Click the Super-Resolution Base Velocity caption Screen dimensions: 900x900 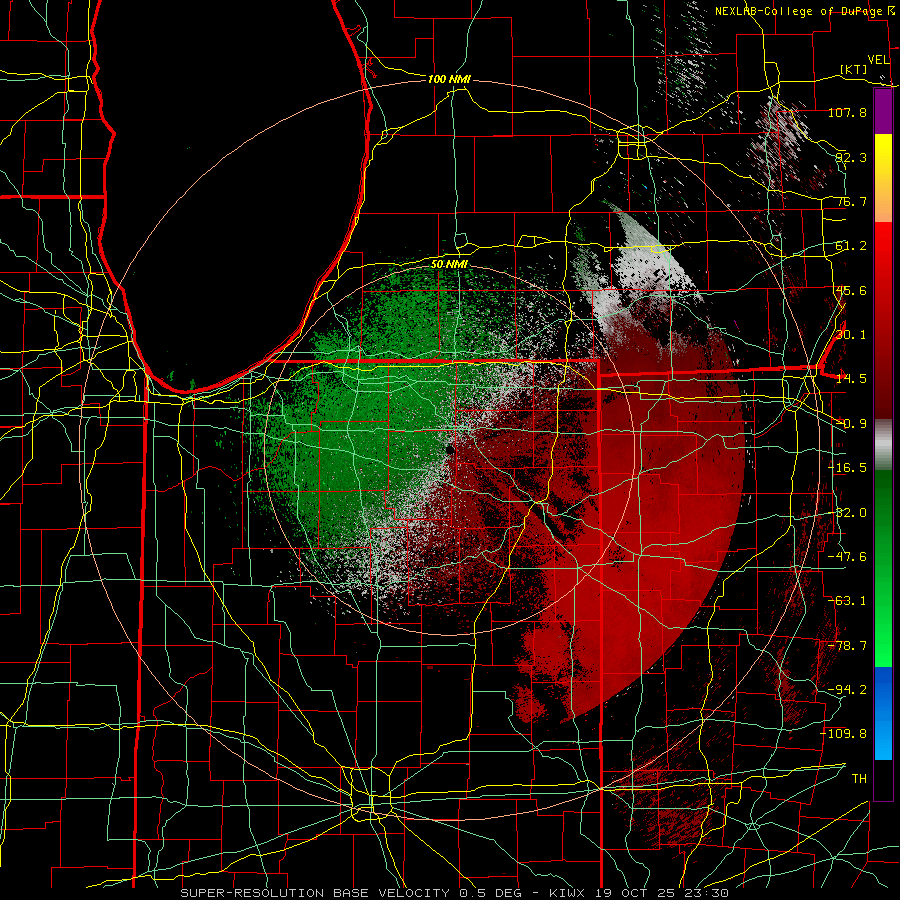455,893
